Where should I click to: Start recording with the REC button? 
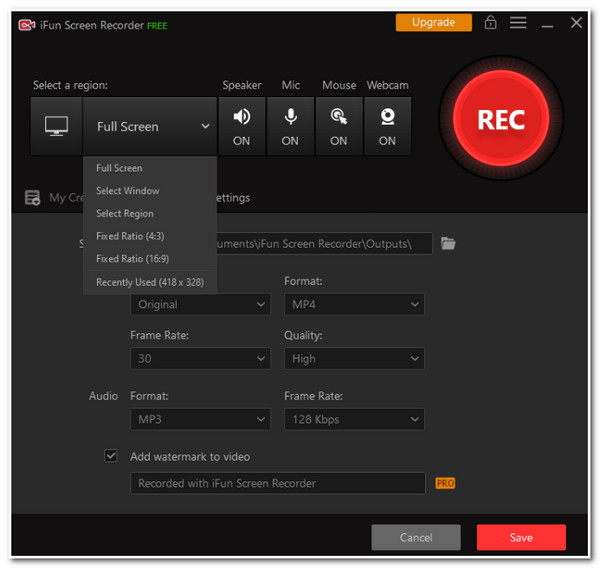pos(501,118)
